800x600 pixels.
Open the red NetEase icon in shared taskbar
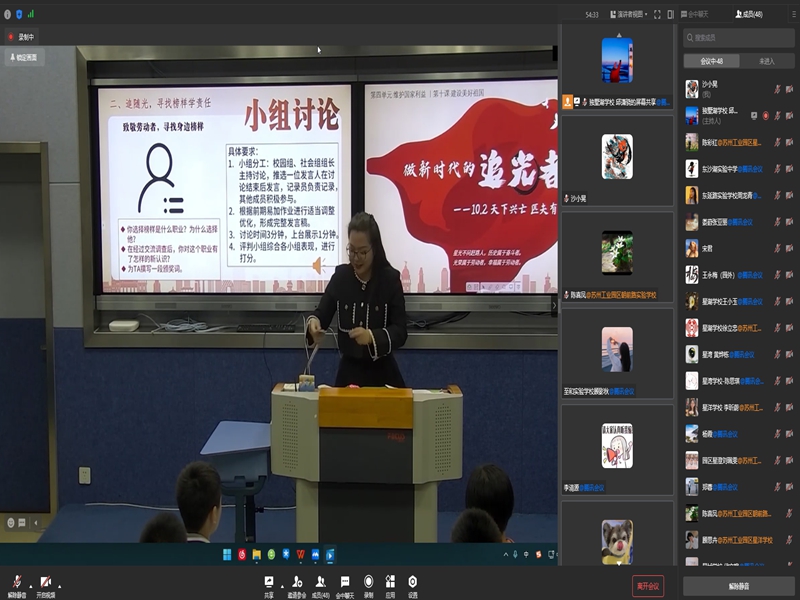[x=242, y=555]
